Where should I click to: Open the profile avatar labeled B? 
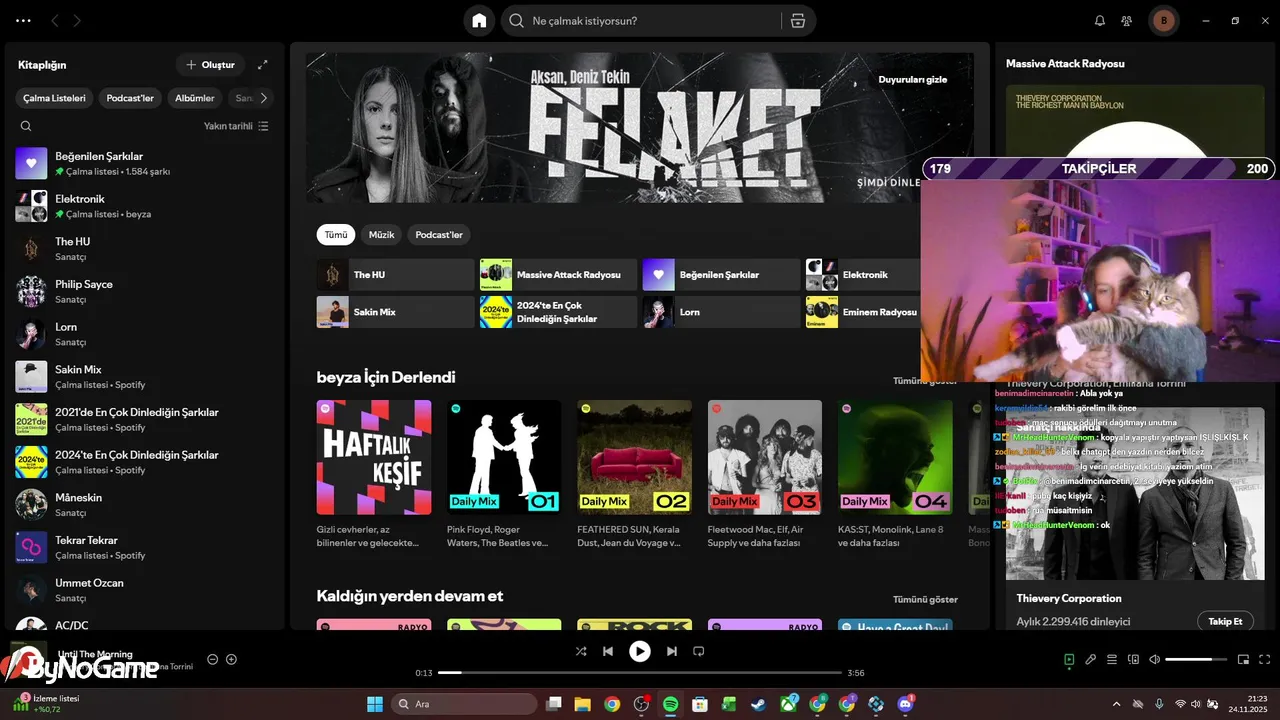tap(1163, 21)
